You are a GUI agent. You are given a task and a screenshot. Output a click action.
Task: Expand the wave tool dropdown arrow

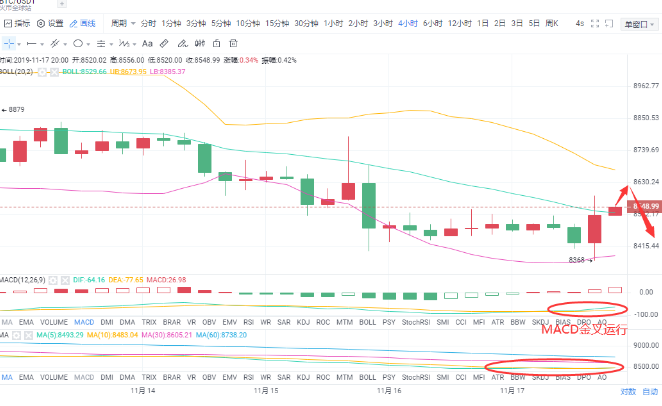tap(134, 44)
